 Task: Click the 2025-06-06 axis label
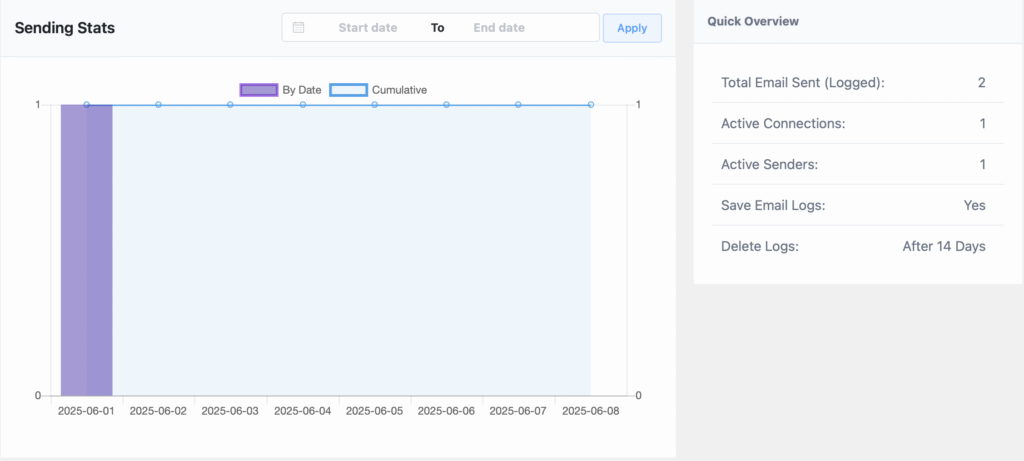pos(446,411)
